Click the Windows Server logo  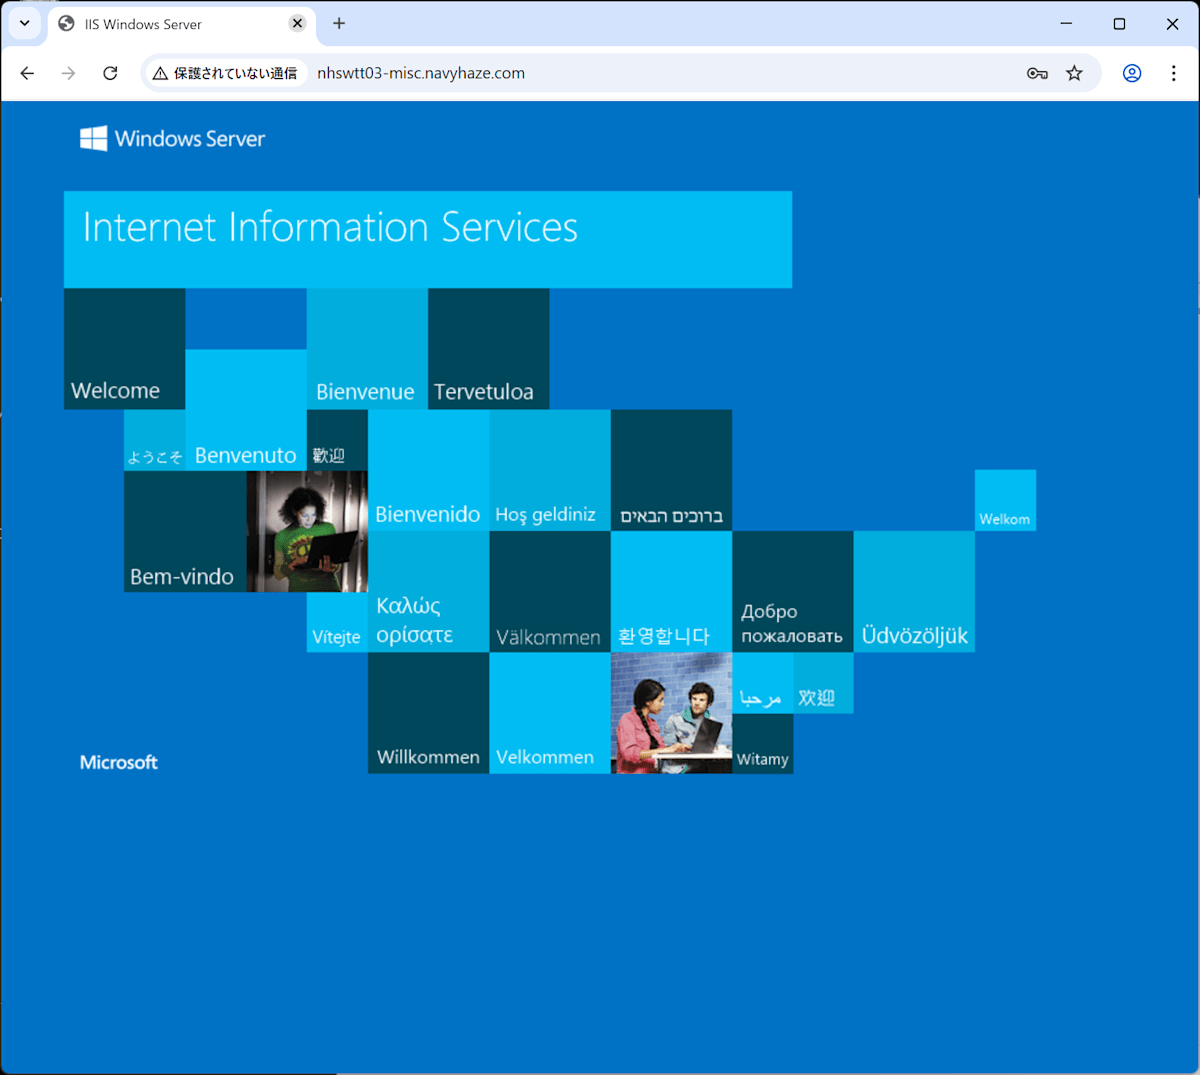click(172, 138)
